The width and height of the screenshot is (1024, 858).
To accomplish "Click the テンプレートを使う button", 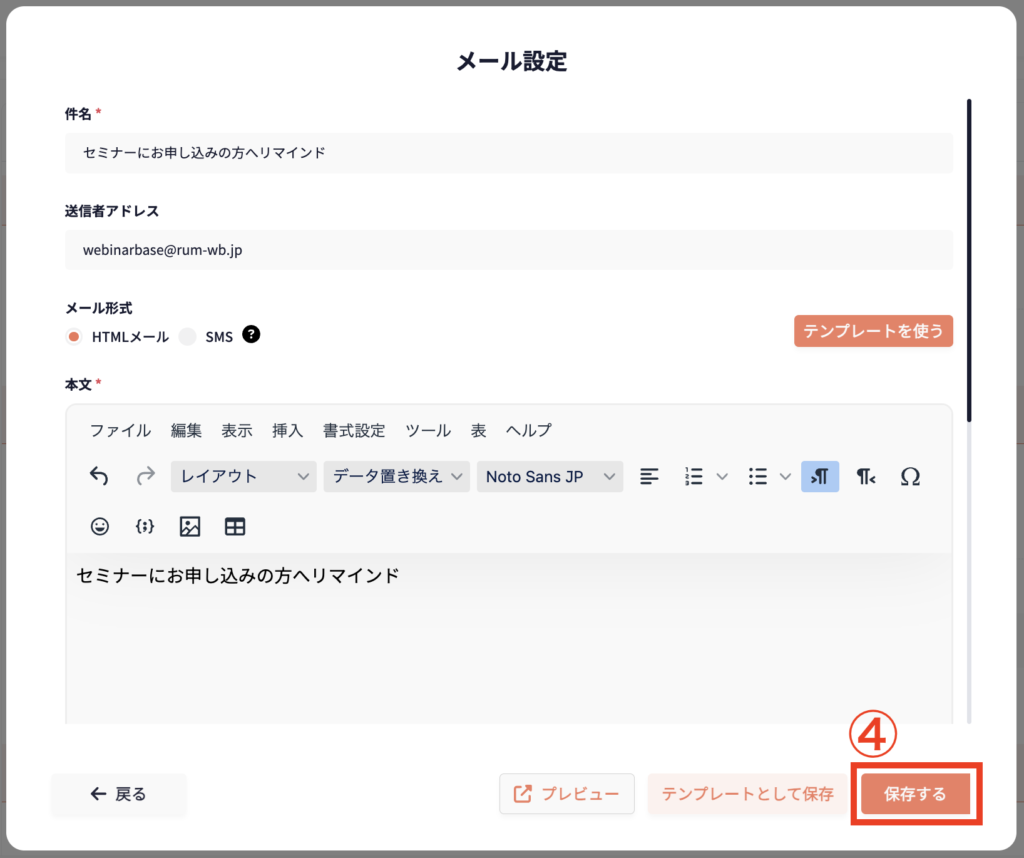I will point(873,331).
